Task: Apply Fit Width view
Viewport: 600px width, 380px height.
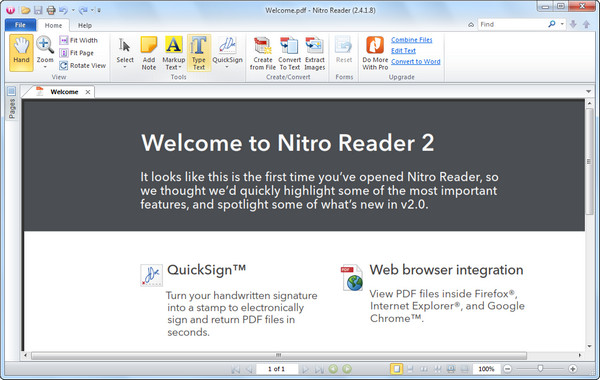Action: [x=79, y=40]
